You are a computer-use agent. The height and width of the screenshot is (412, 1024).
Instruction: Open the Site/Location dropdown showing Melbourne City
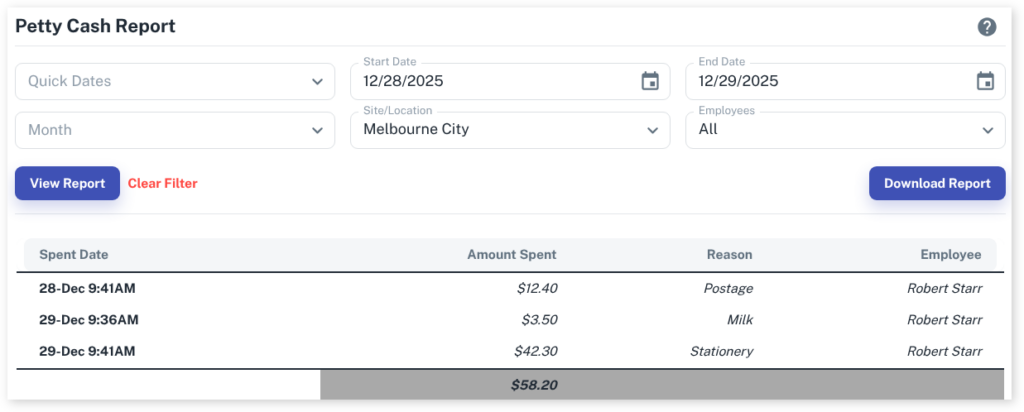tap(510, 130)
